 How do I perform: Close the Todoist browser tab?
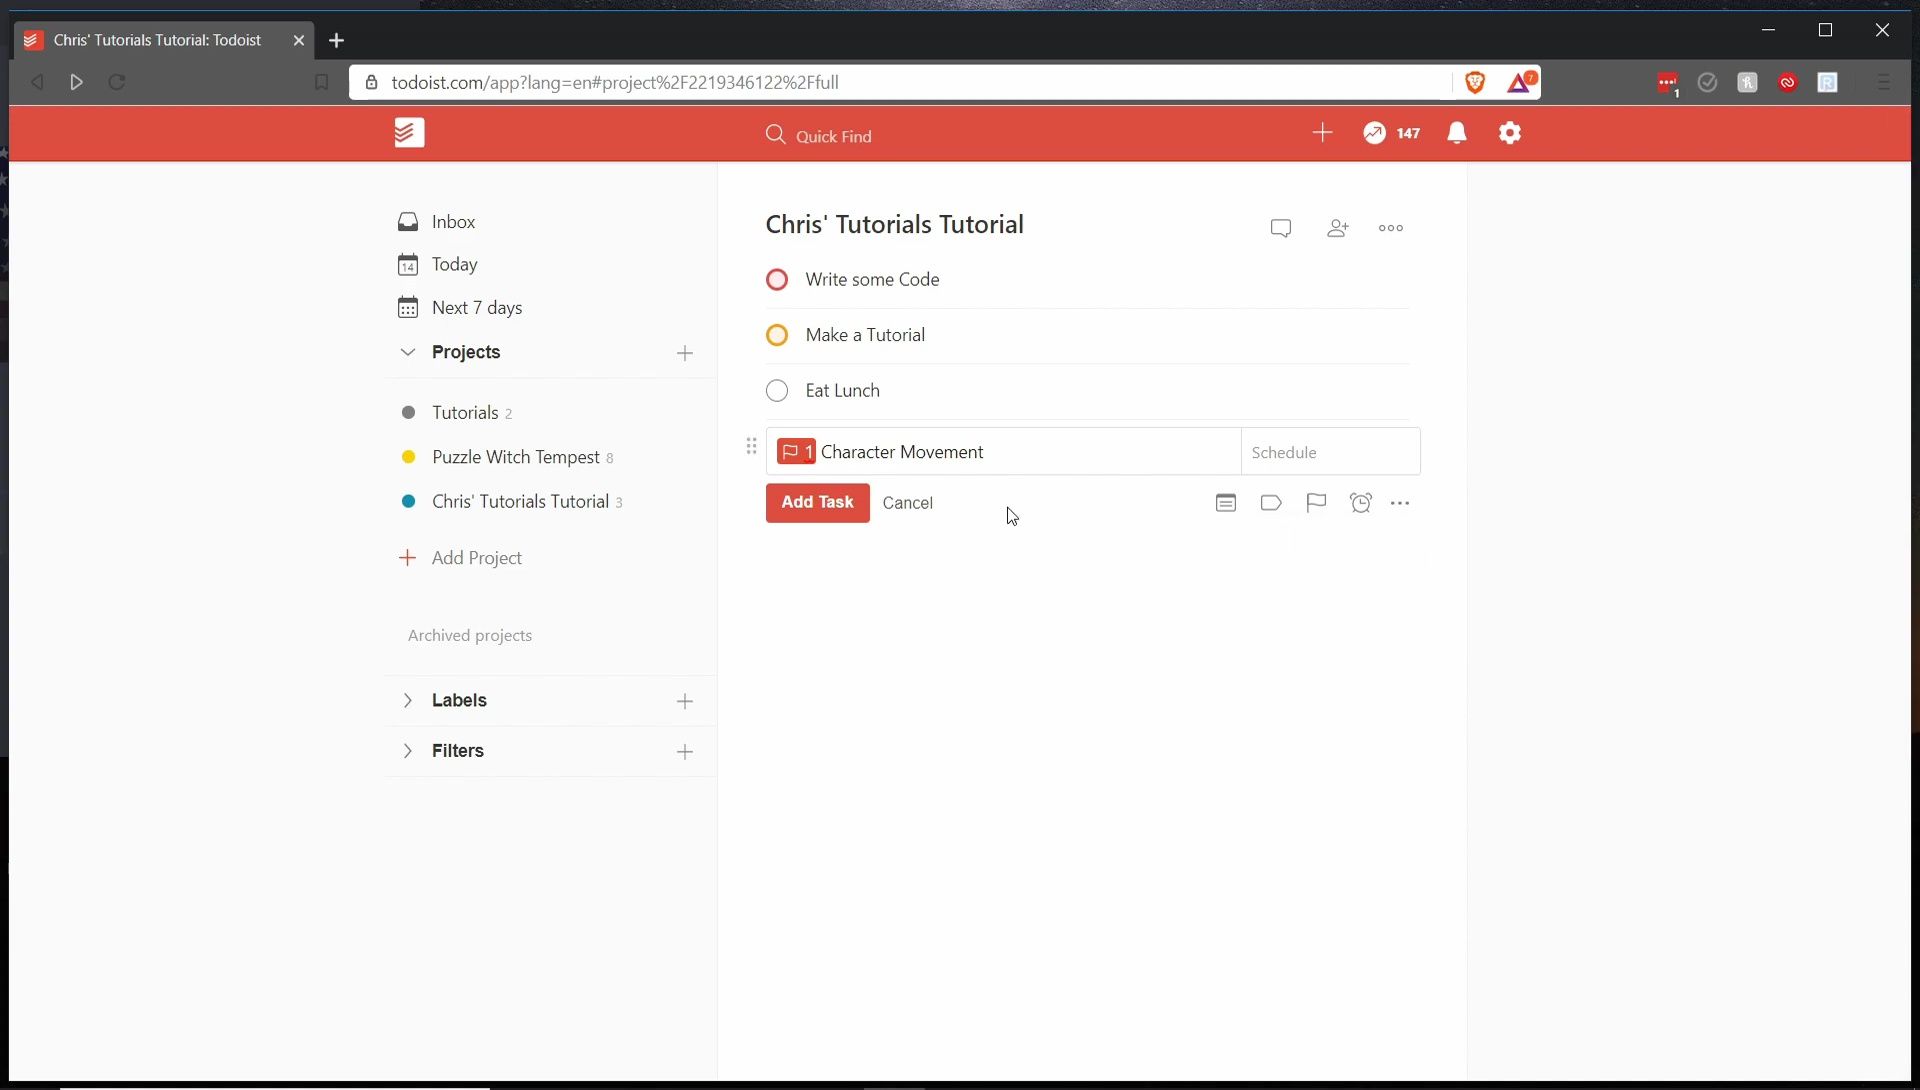[x=298, y=41]
